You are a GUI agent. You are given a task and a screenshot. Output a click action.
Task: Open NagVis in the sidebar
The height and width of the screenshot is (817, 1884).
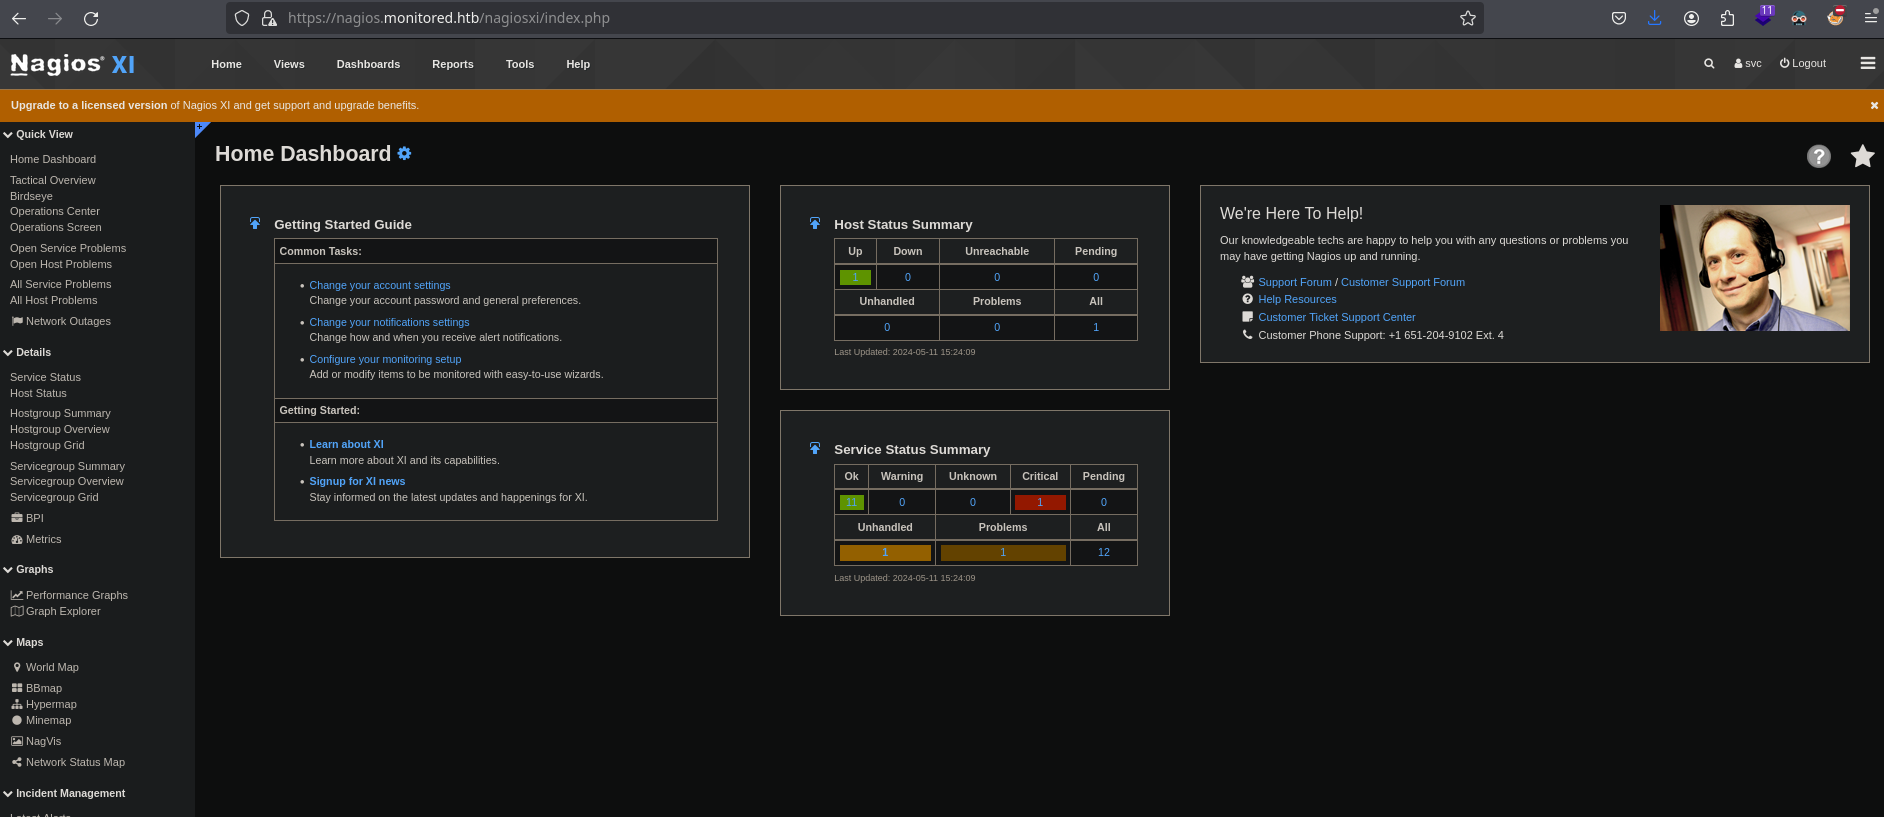pos(36,741)
